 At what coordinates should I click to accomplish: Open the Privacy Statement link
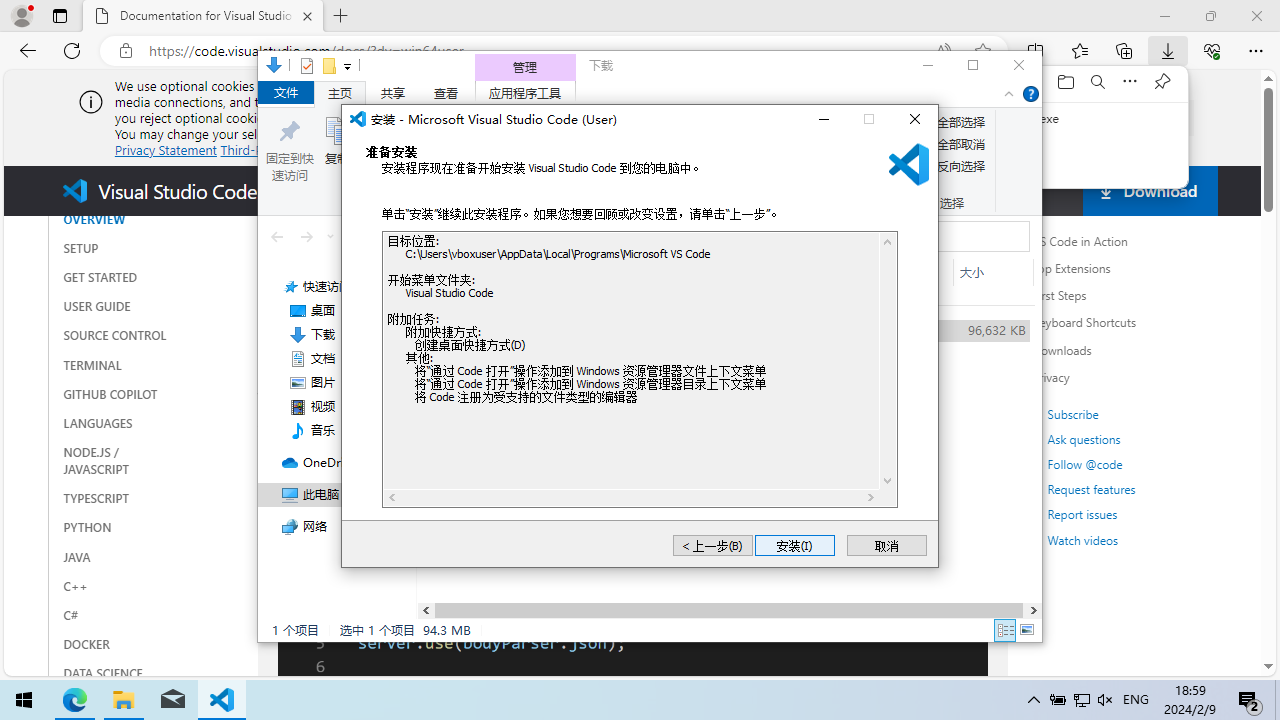click(165, 150)
